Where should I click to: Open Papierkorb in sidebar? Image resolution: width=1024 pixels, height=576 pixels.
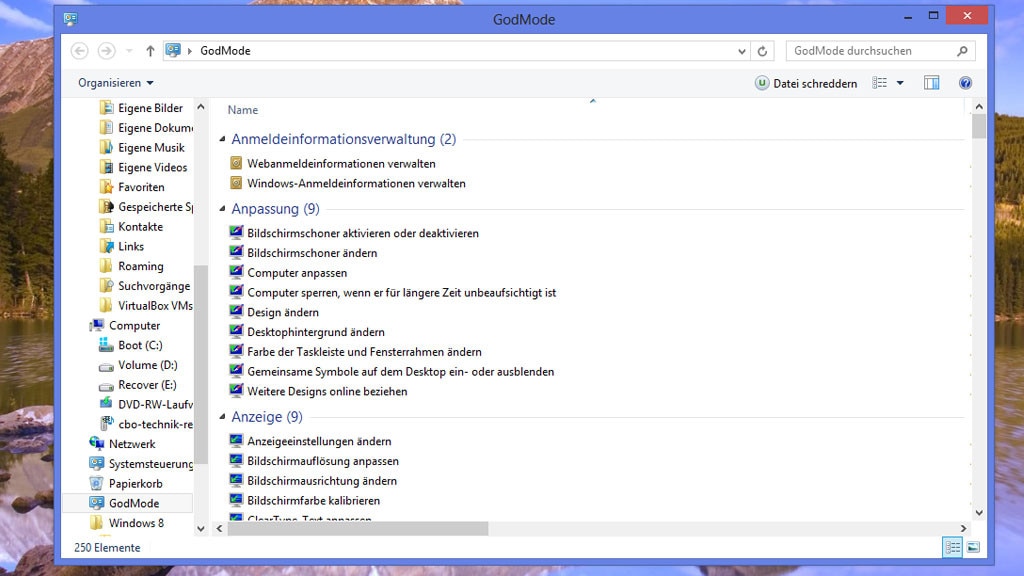(126, 484)
